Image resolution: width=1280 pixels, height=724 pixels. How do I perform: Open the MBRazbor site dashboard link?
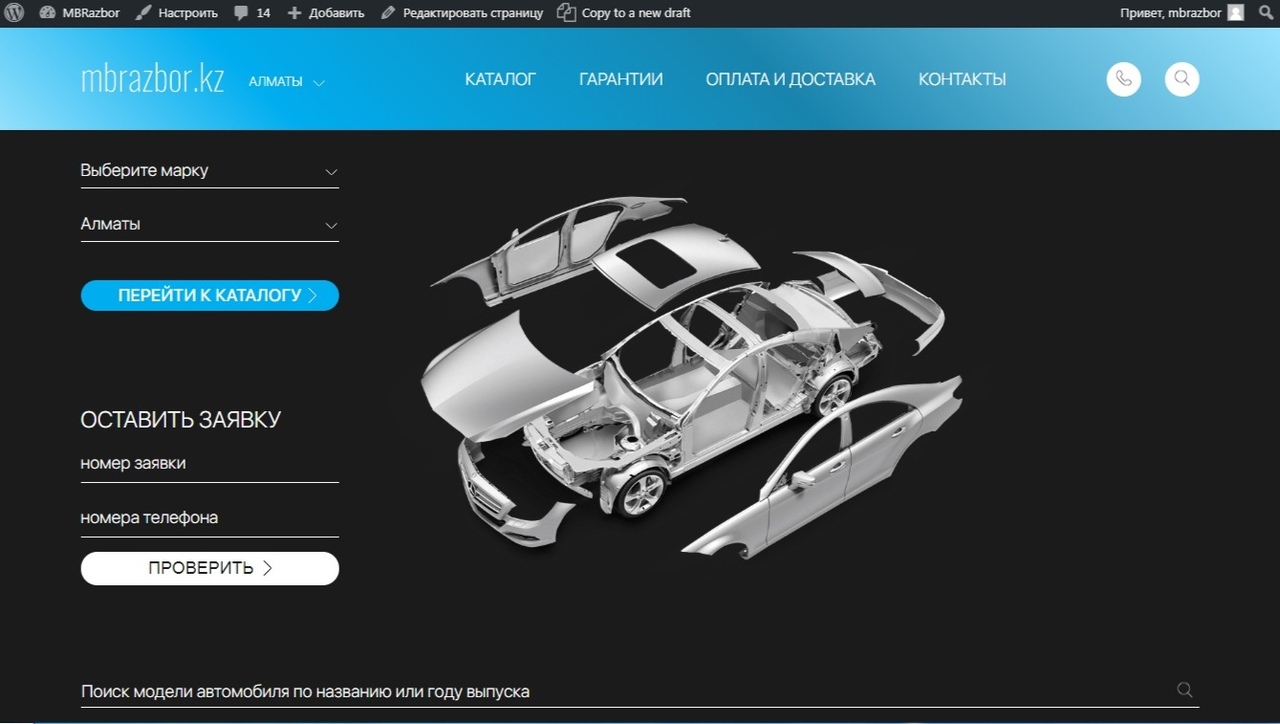[80, 13]
